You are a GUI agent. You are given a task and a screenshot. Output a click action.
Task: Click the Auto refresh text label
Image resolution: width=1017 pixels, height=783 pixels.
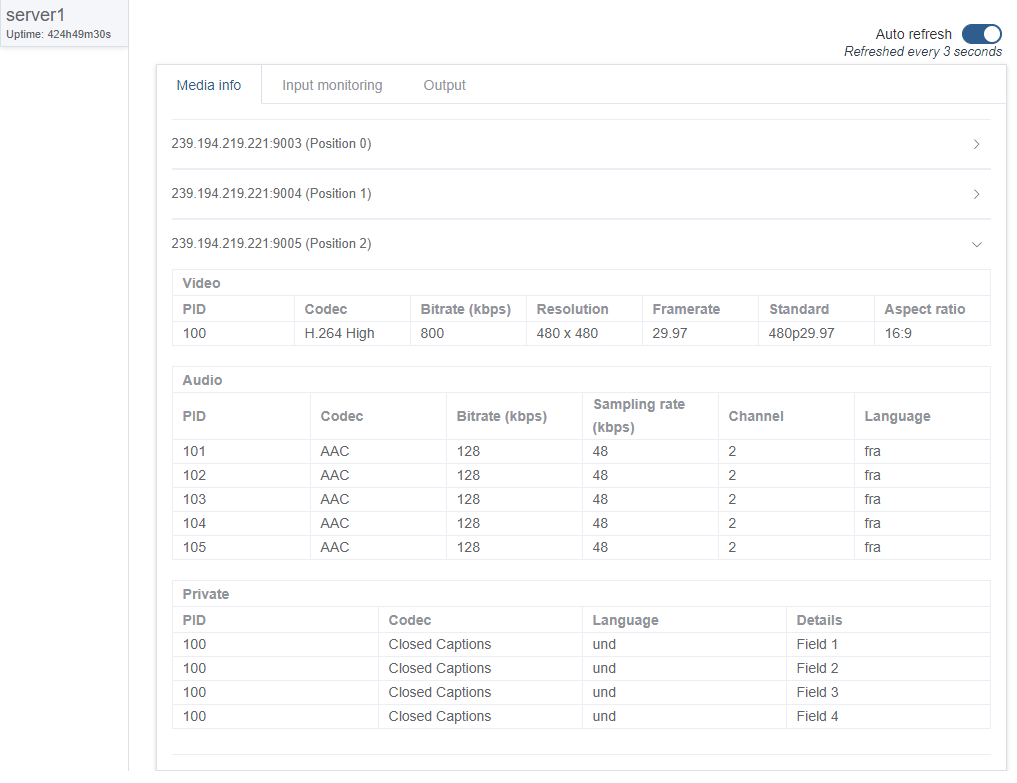[x=913, y=34]
